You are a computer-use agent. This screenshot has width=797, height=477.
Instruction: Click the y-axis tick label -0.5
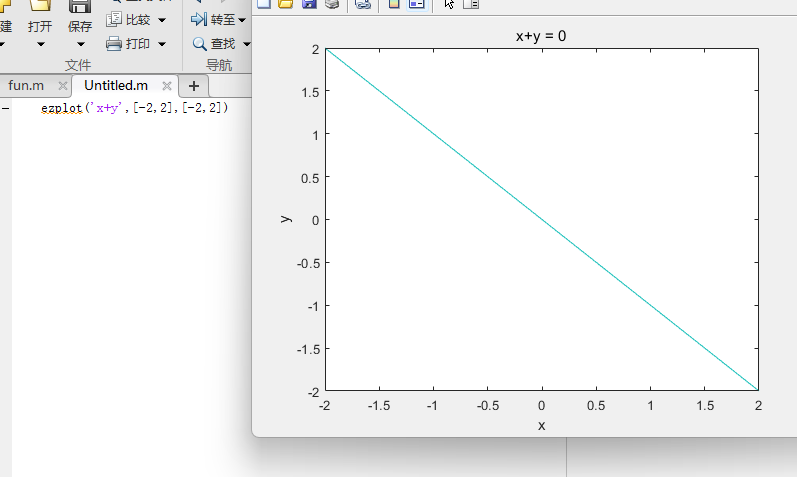click(309, 263)
